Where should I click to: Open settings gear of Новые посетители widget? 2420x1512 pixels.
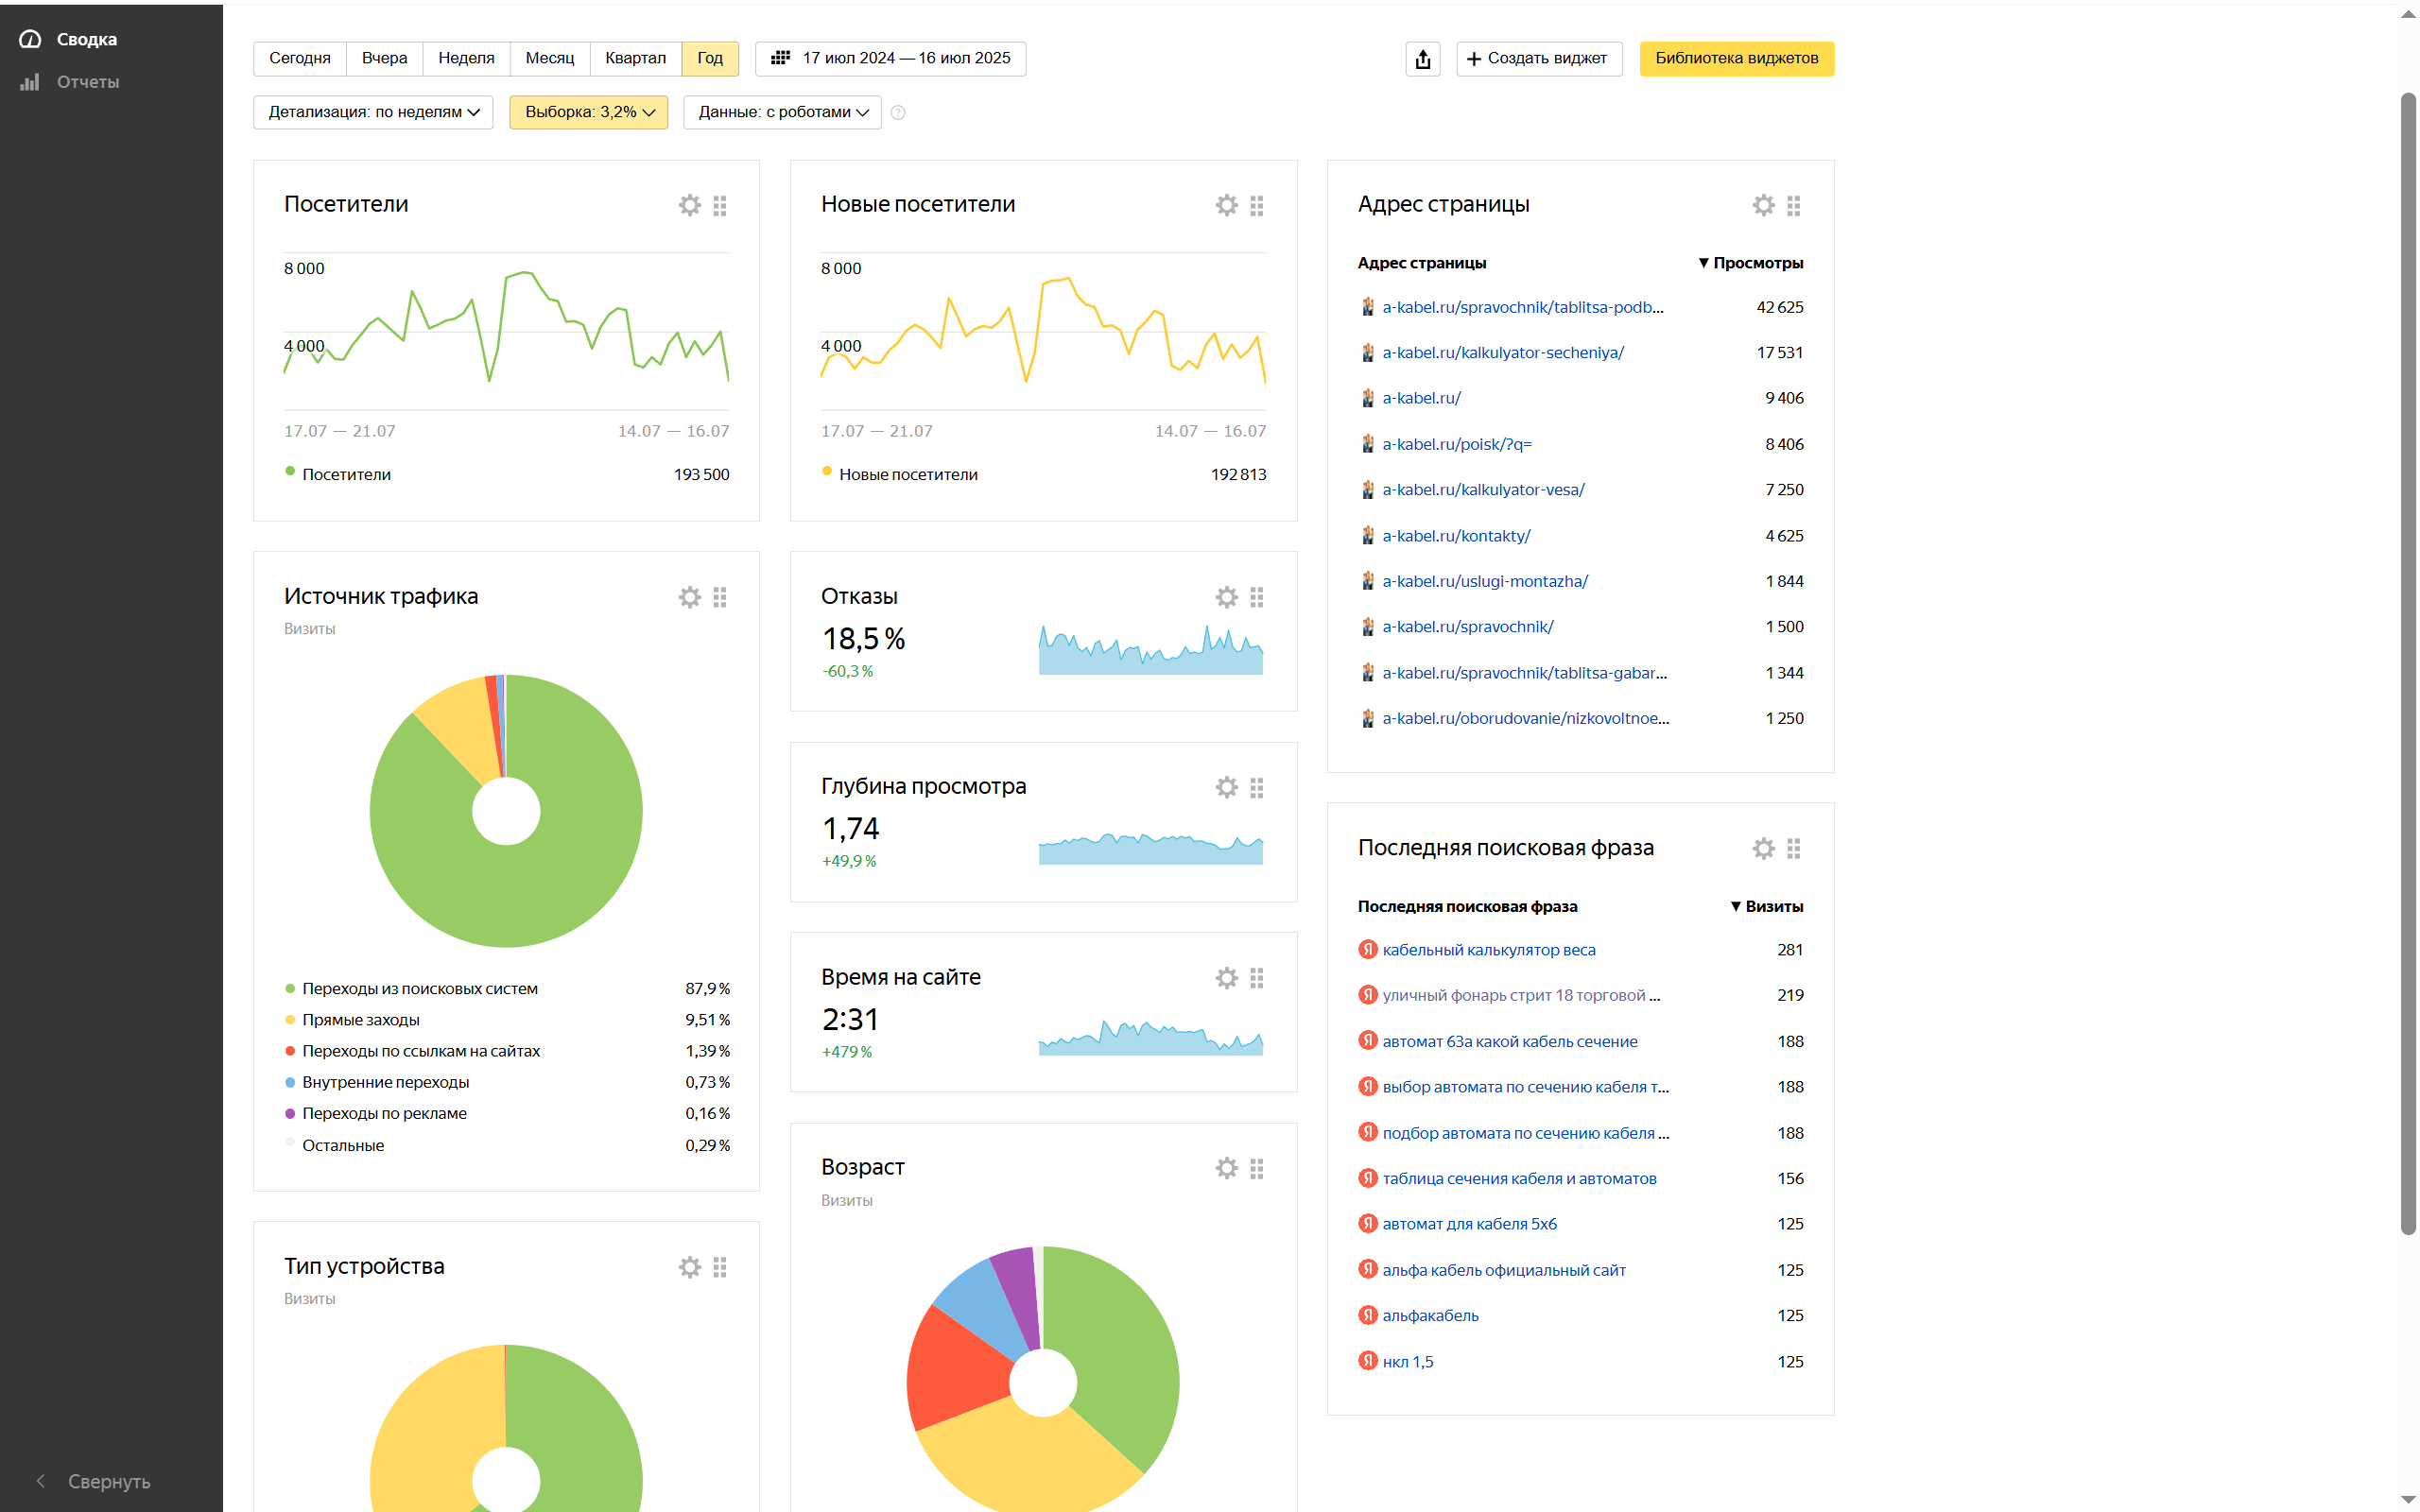click(1227, 205)
